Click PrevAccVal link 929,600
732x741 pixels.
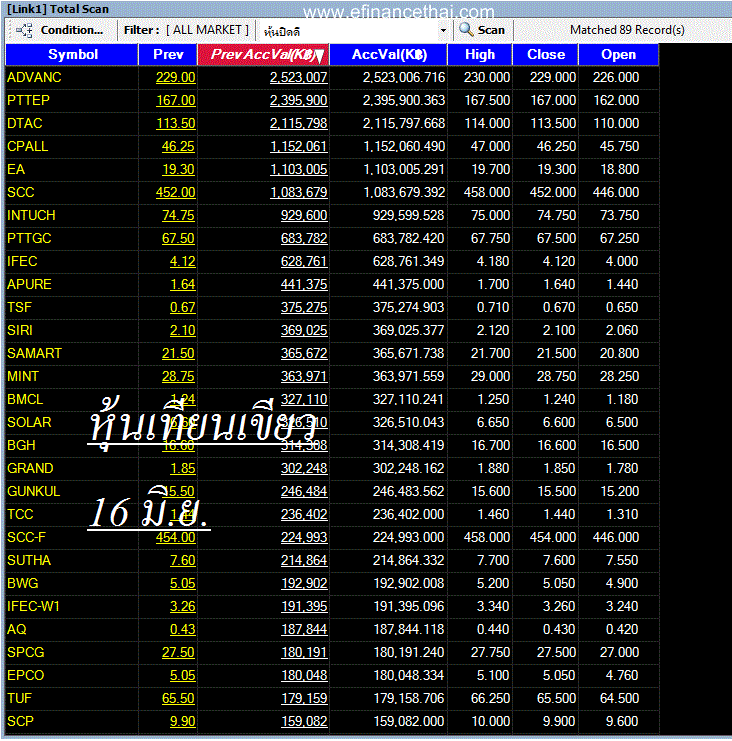pyautogui.click(x=304, y=215)
